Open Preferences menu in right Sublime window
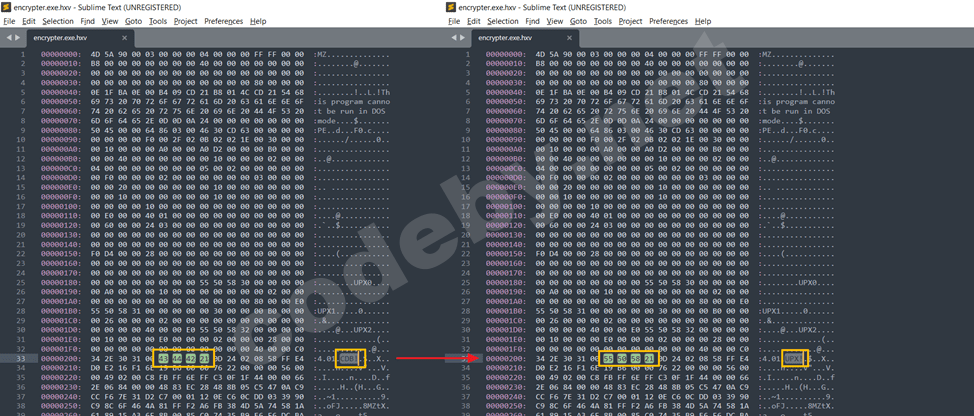Screen dimensions: 974x416 pos(668,21)
